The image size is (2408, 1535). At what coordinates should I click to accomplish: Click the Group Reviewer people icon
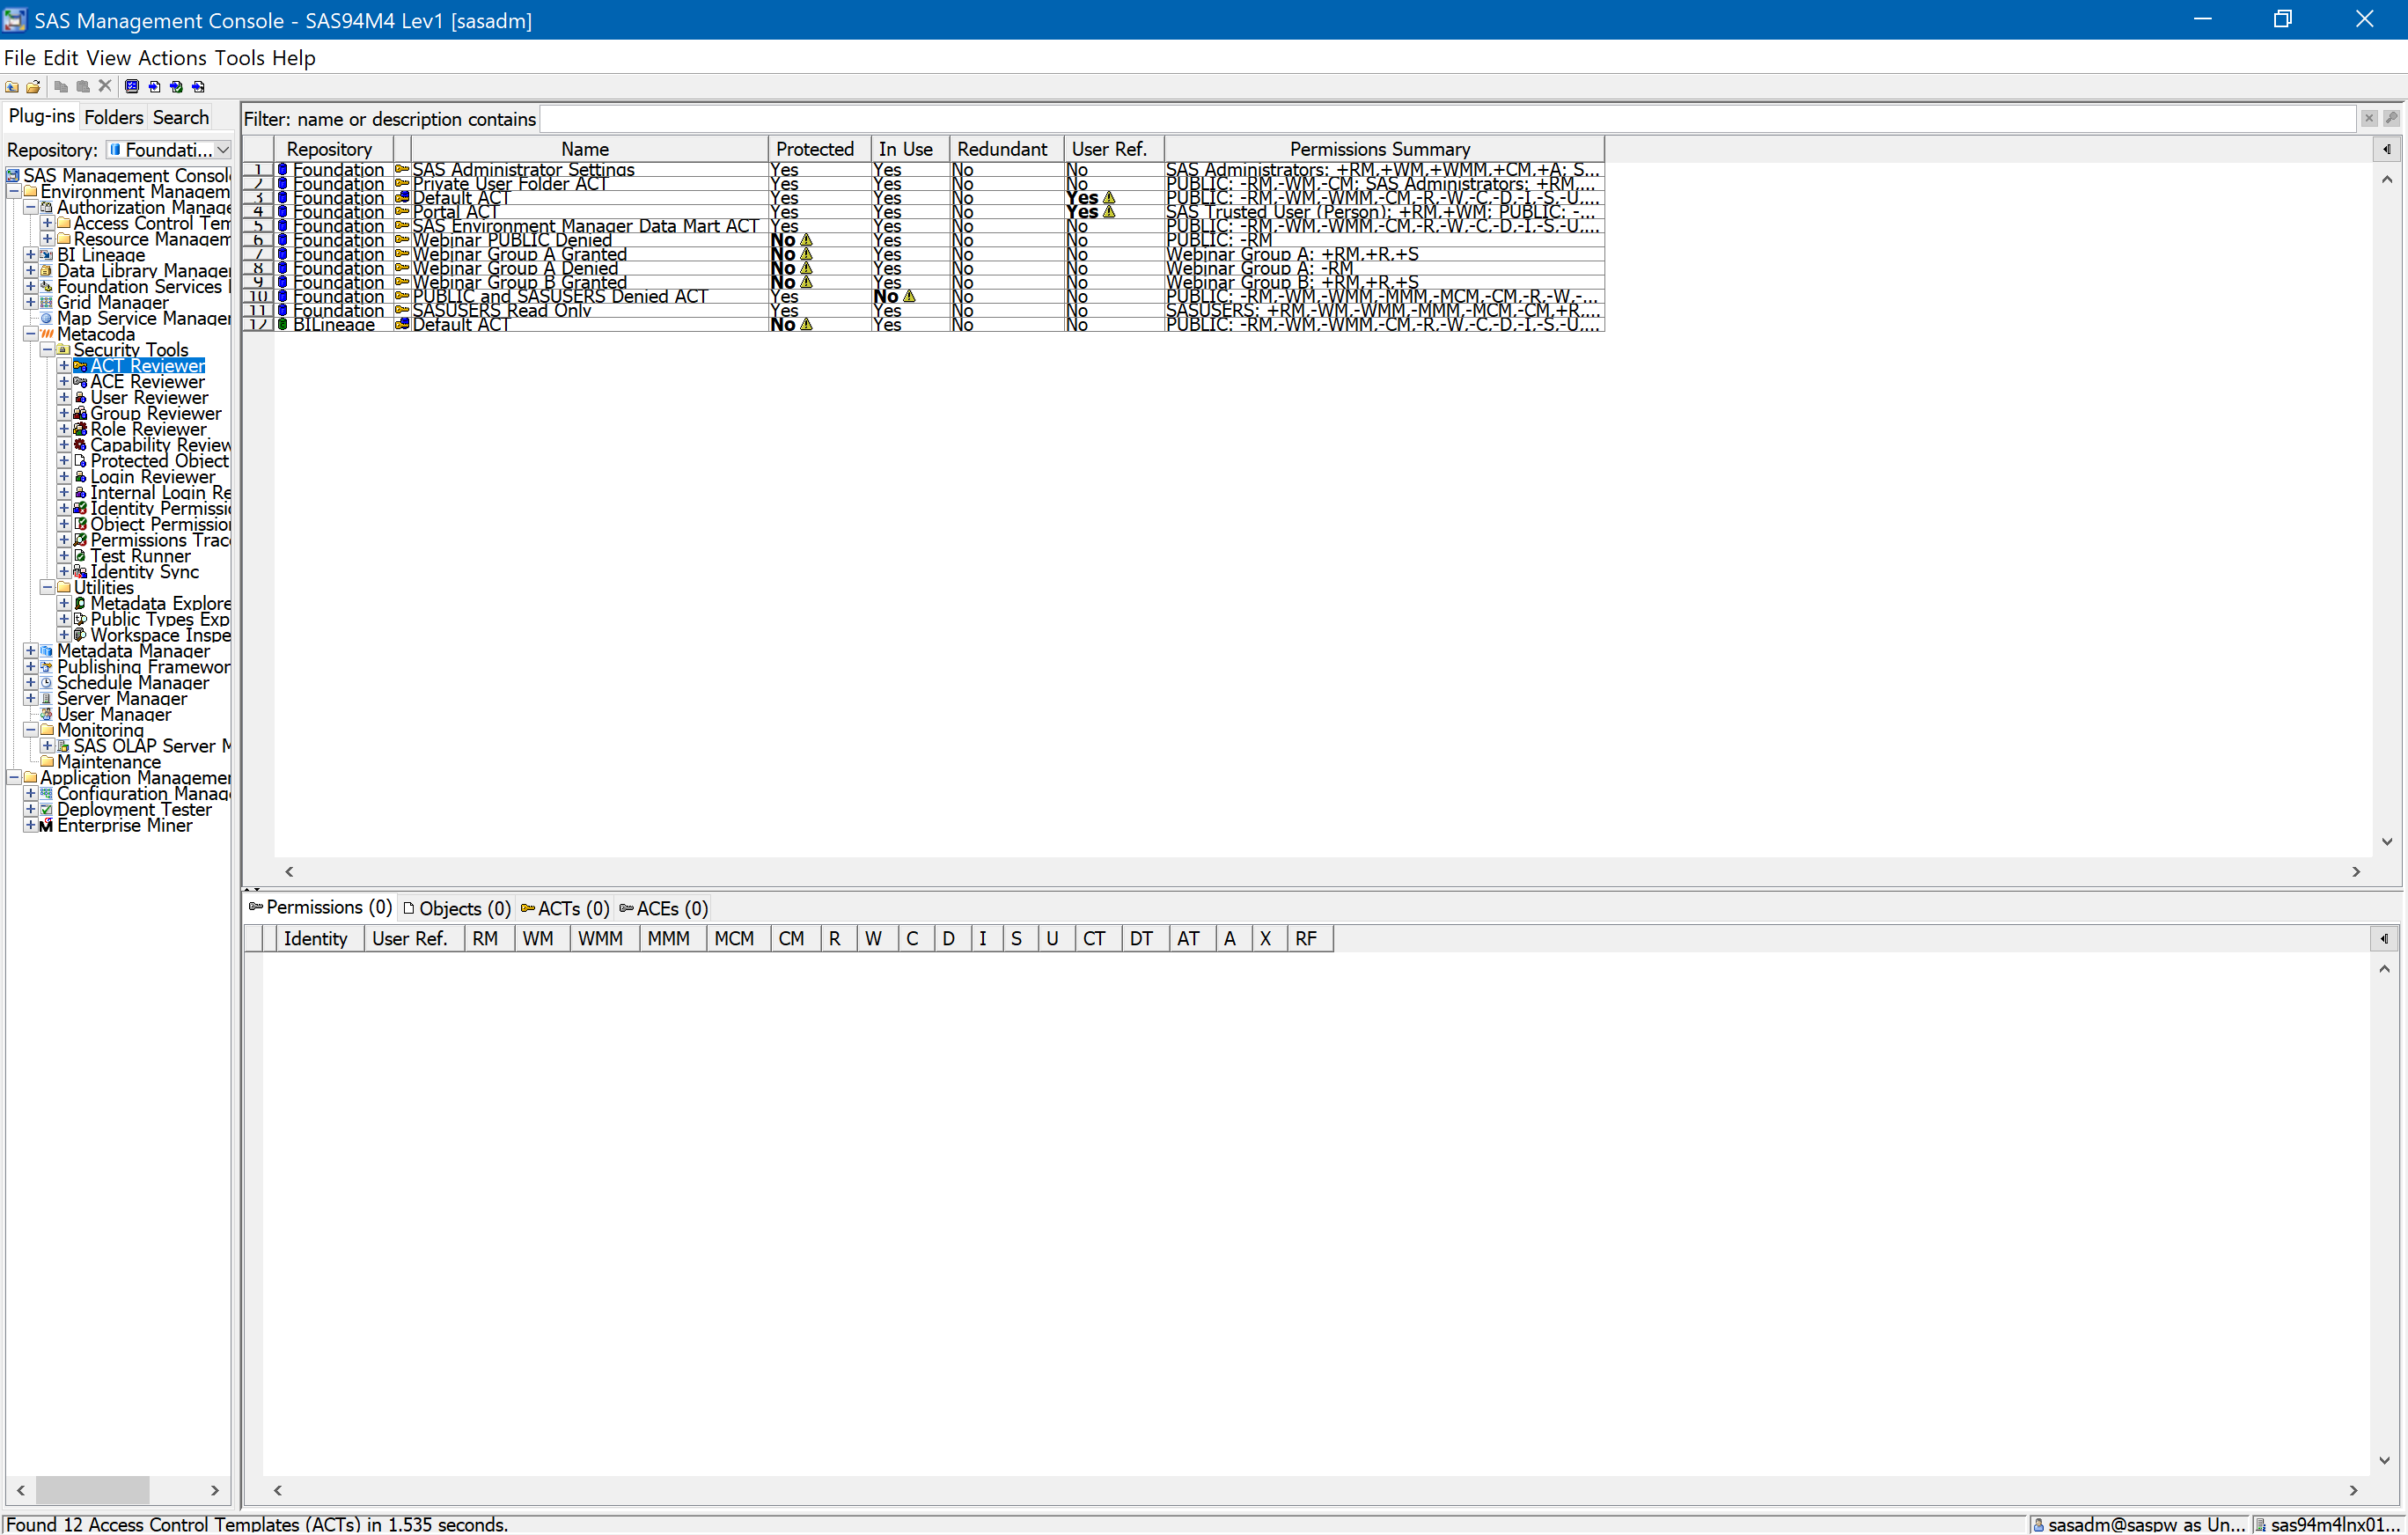coord(80,414)
